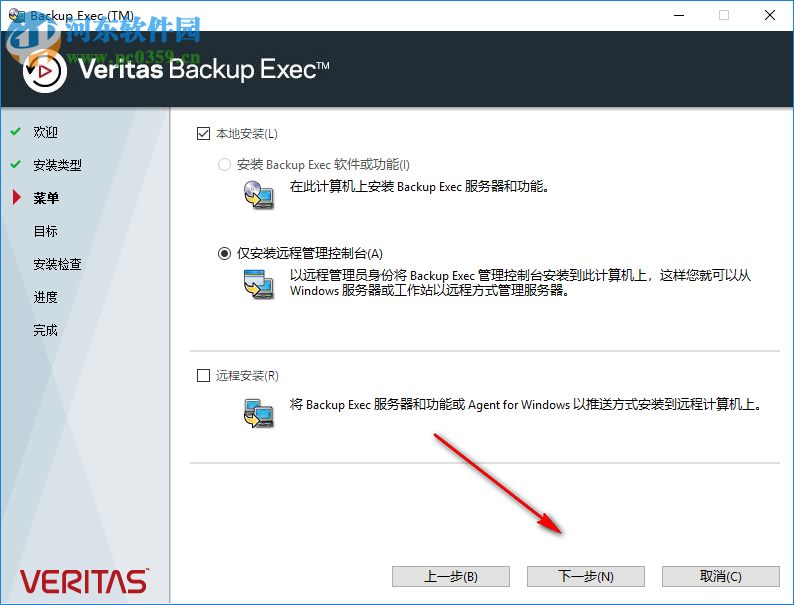Click the green checkmark beside 欢迎

coord(16,131)
